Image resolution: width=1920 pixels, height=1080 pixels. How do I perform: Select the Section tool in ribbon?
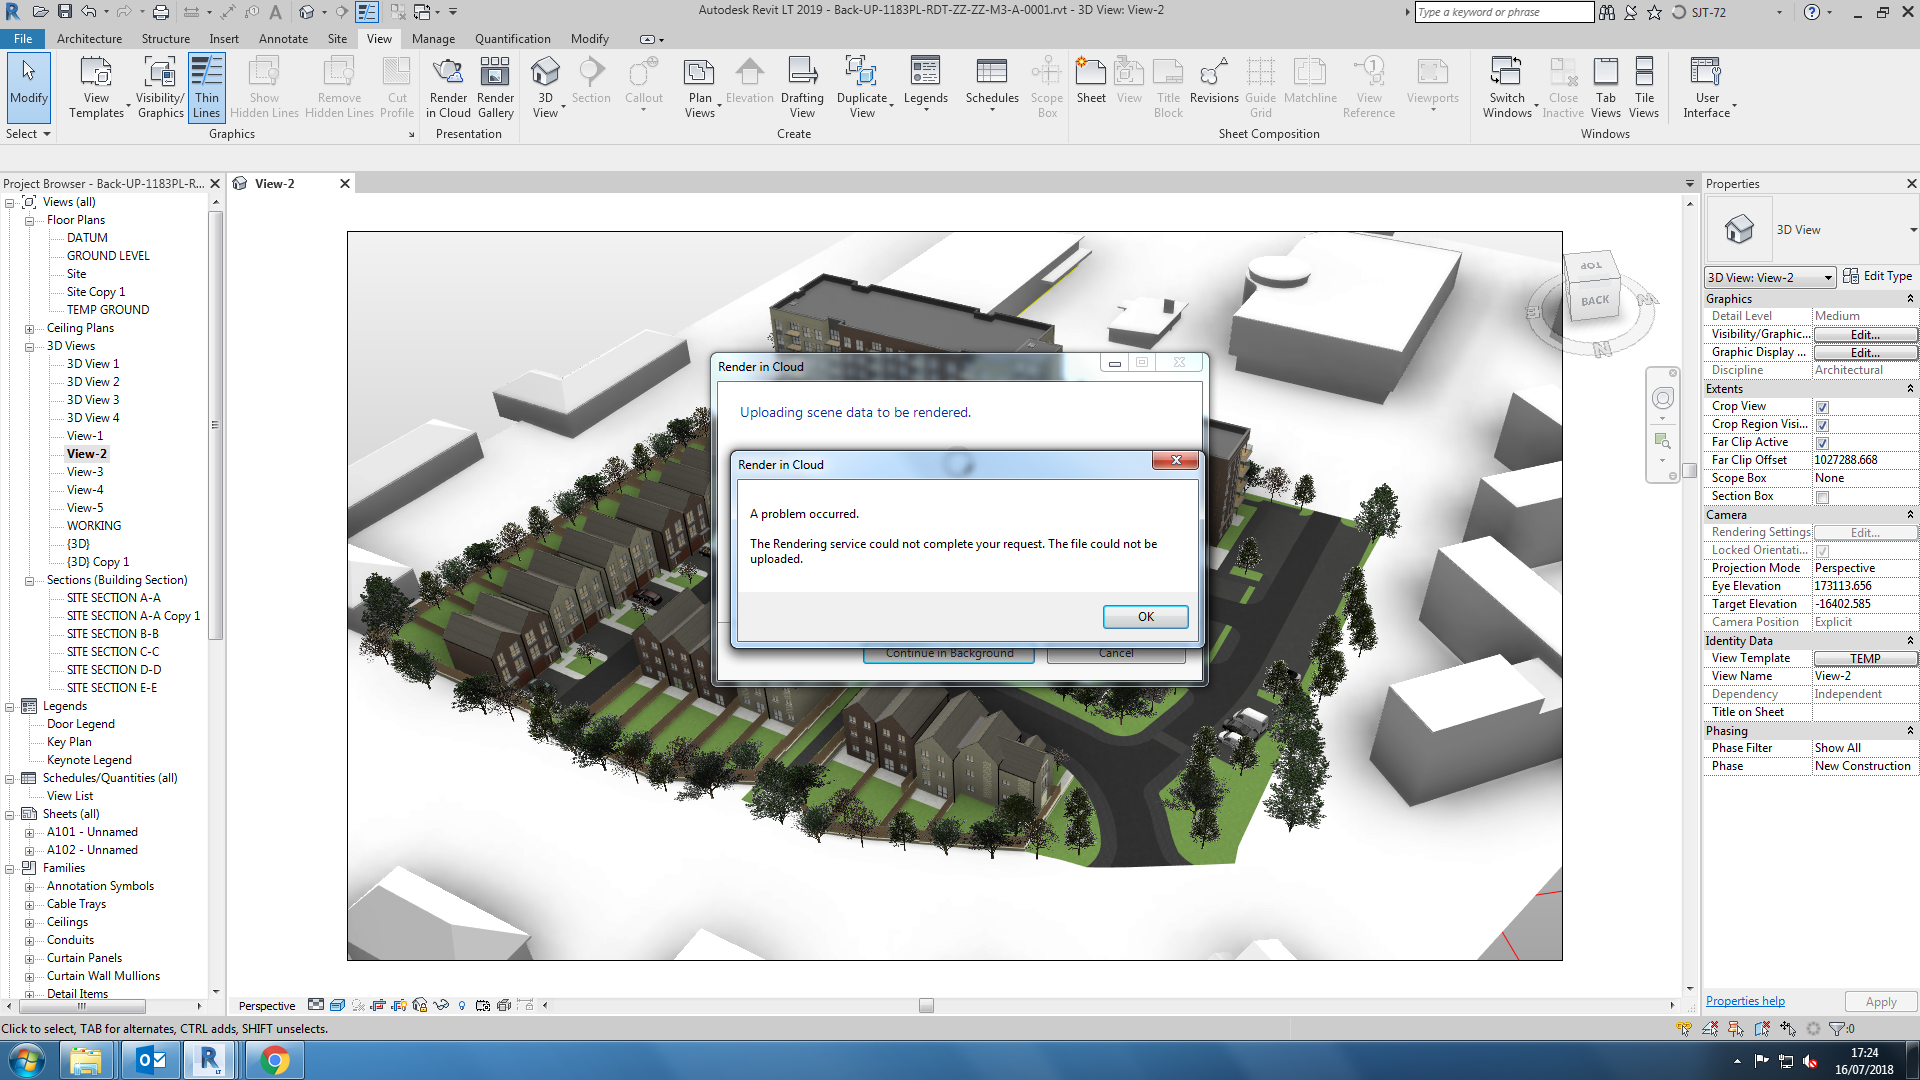[591, 86]
